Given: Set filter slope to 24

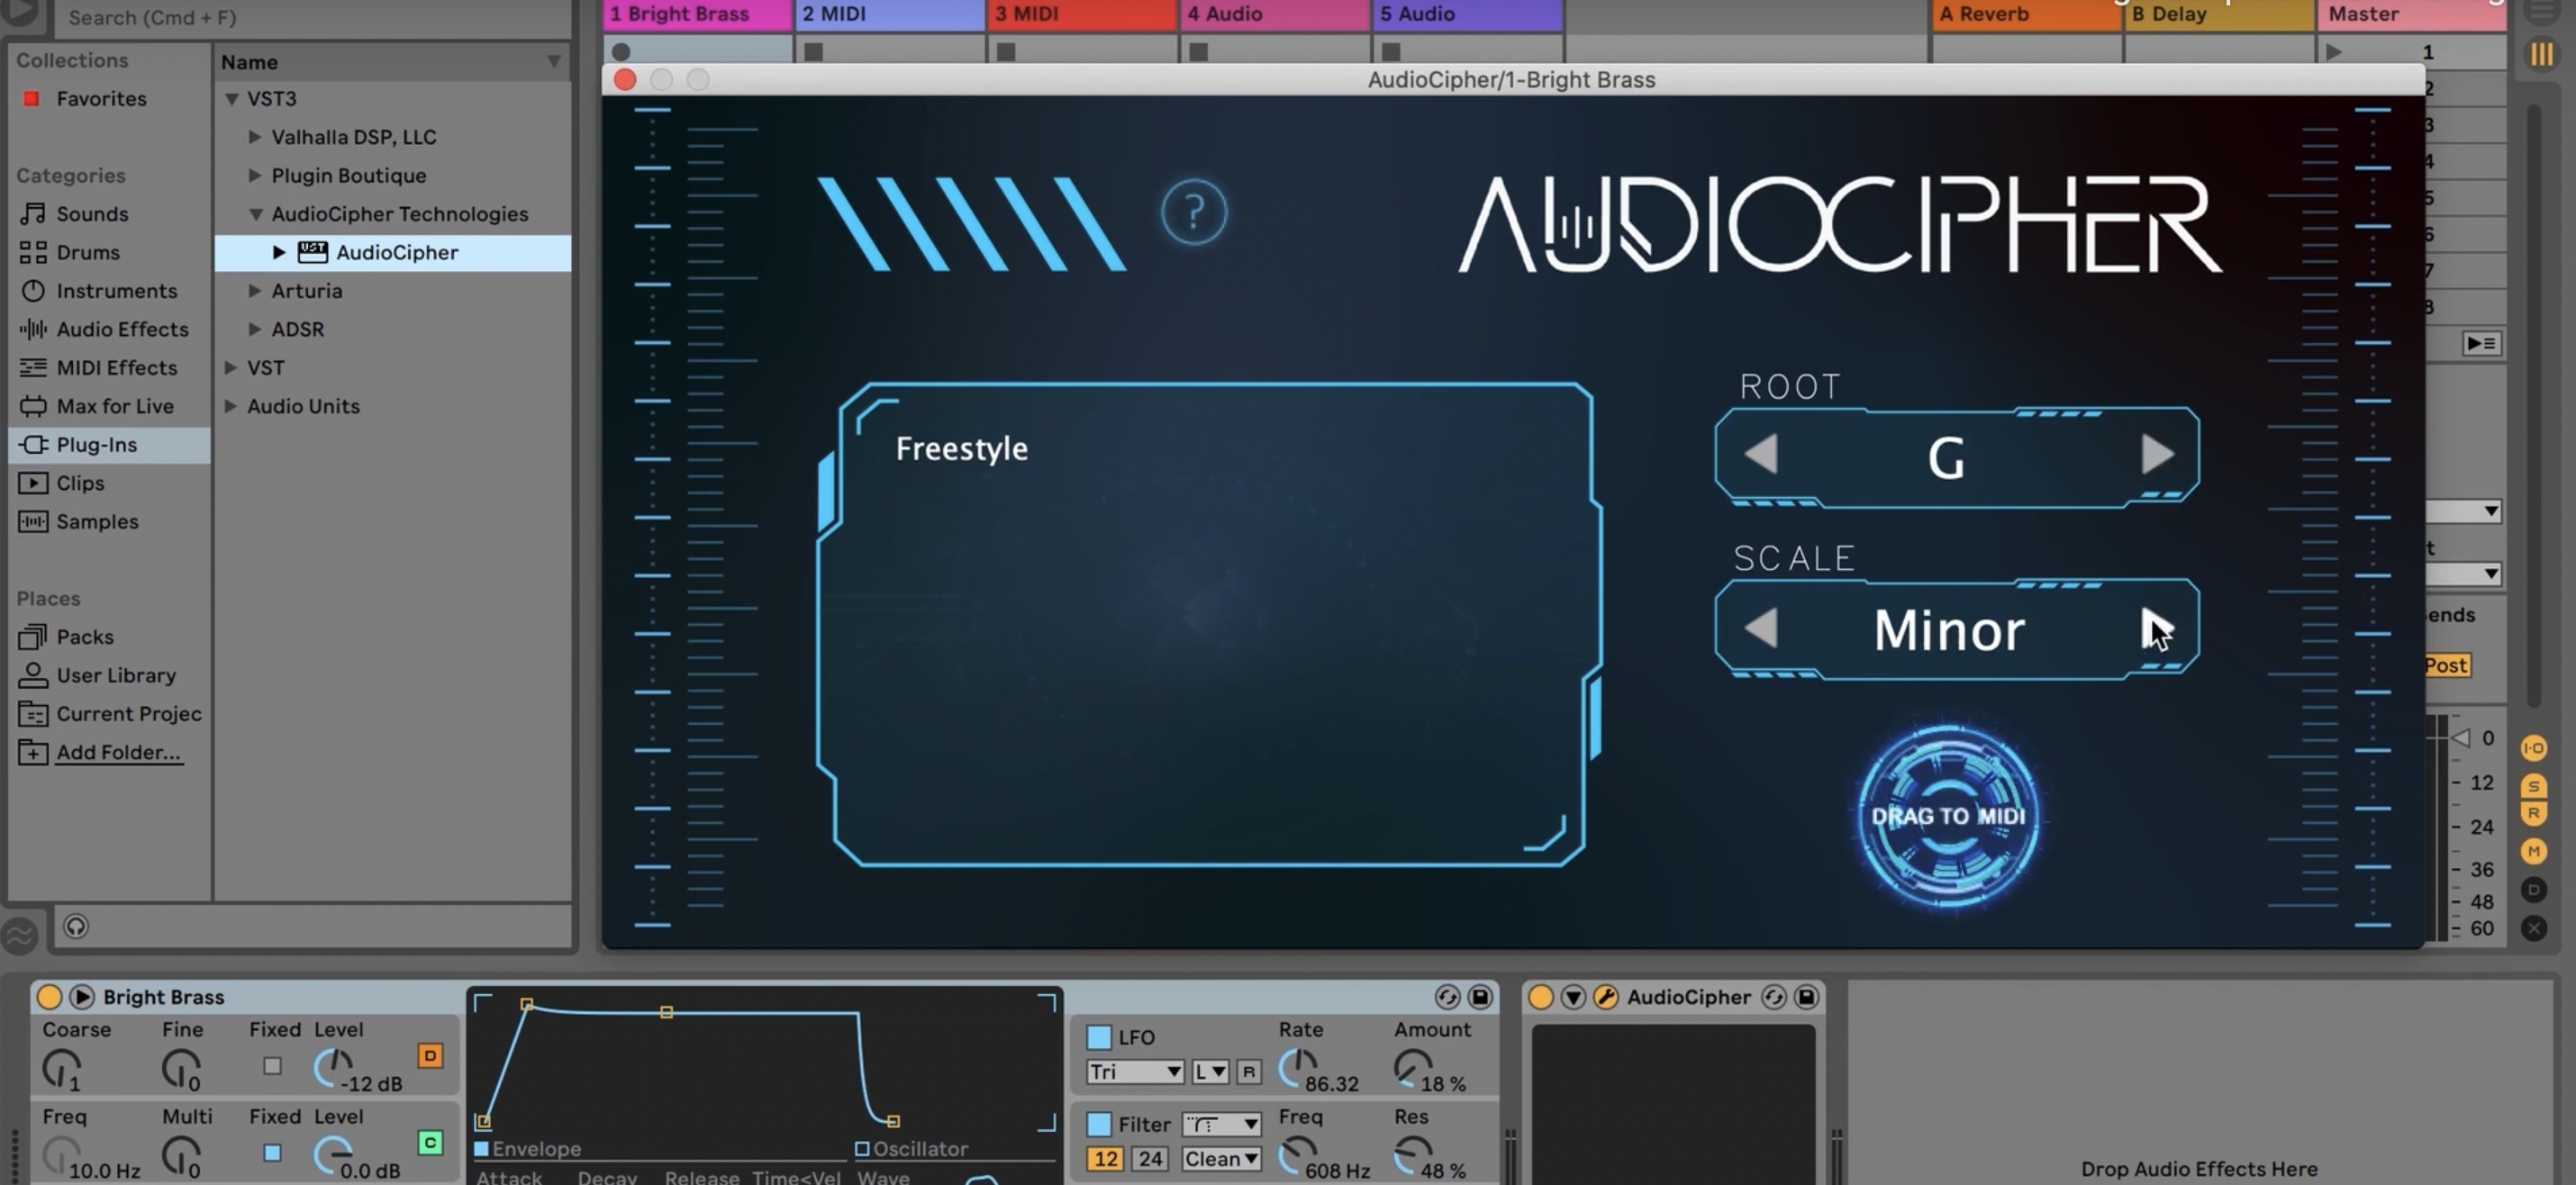Looking at the screenshot, I should [x=1150, y=1159].
